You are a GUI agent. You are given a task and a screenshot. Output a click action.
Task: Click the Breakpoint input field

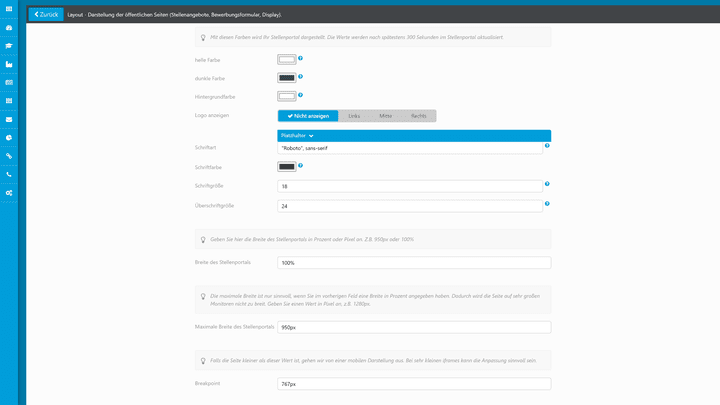[414, 383]
